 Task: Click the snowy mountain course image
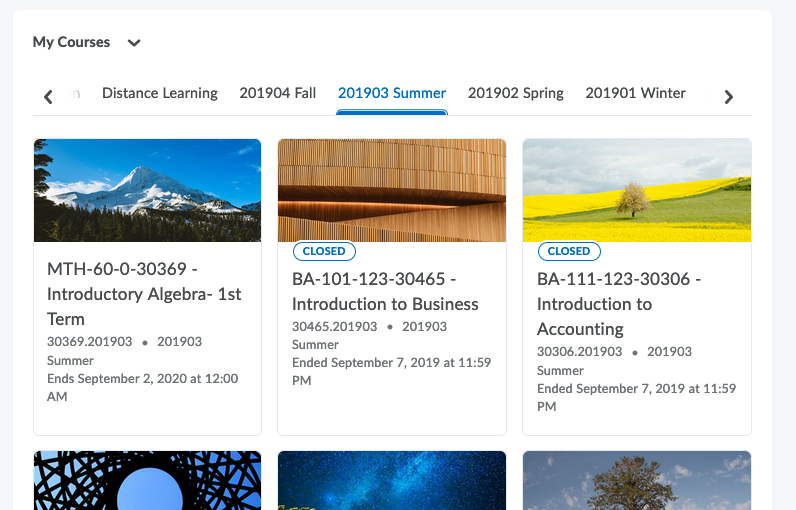point(147,190)
